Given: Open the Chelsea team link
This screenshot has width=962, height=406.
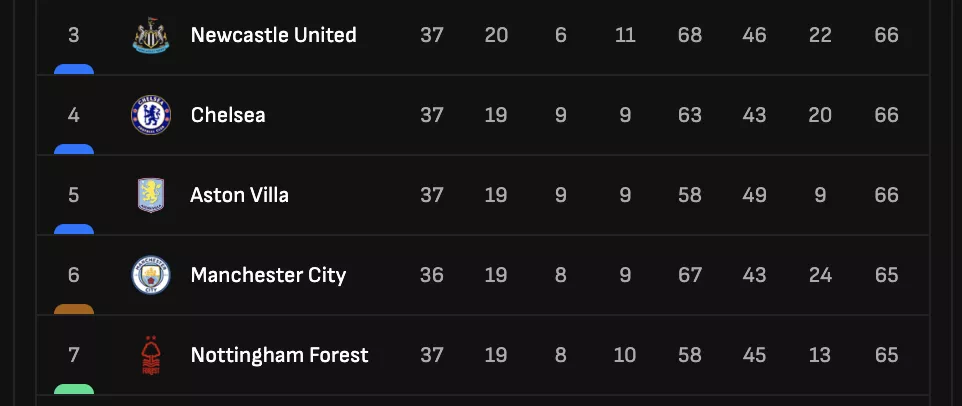Looking at the screenshot, I should (x=228, y=115).
